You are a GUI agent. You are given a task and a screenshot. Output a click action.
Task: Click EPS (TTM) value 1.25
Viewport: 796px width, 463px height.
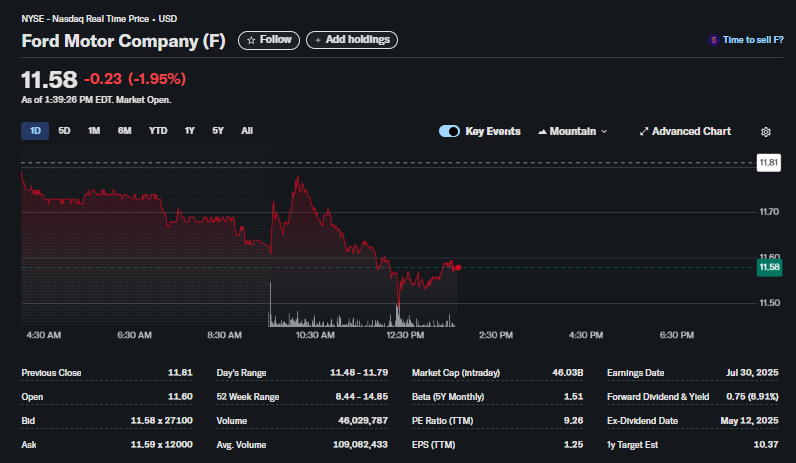(x=574, y=444)
